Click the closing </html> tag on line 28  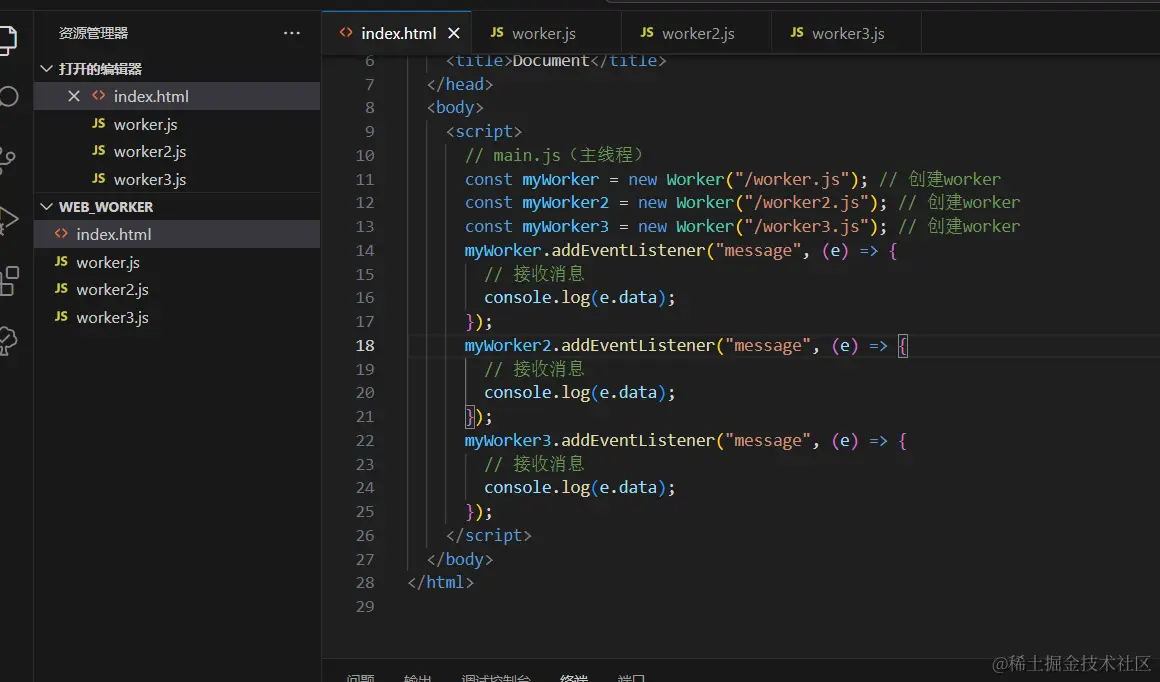pos(440,583)
